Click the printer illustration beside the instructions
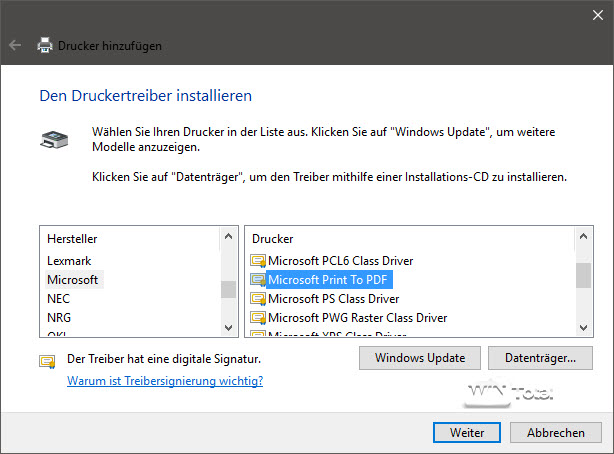614x454 pixels. [54, 140]
